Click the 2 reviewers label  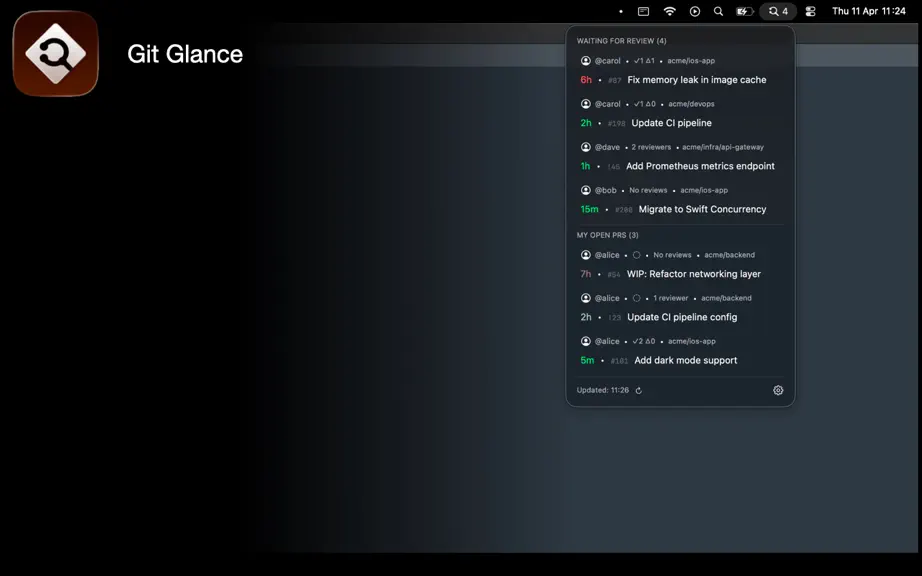(651, 147)
